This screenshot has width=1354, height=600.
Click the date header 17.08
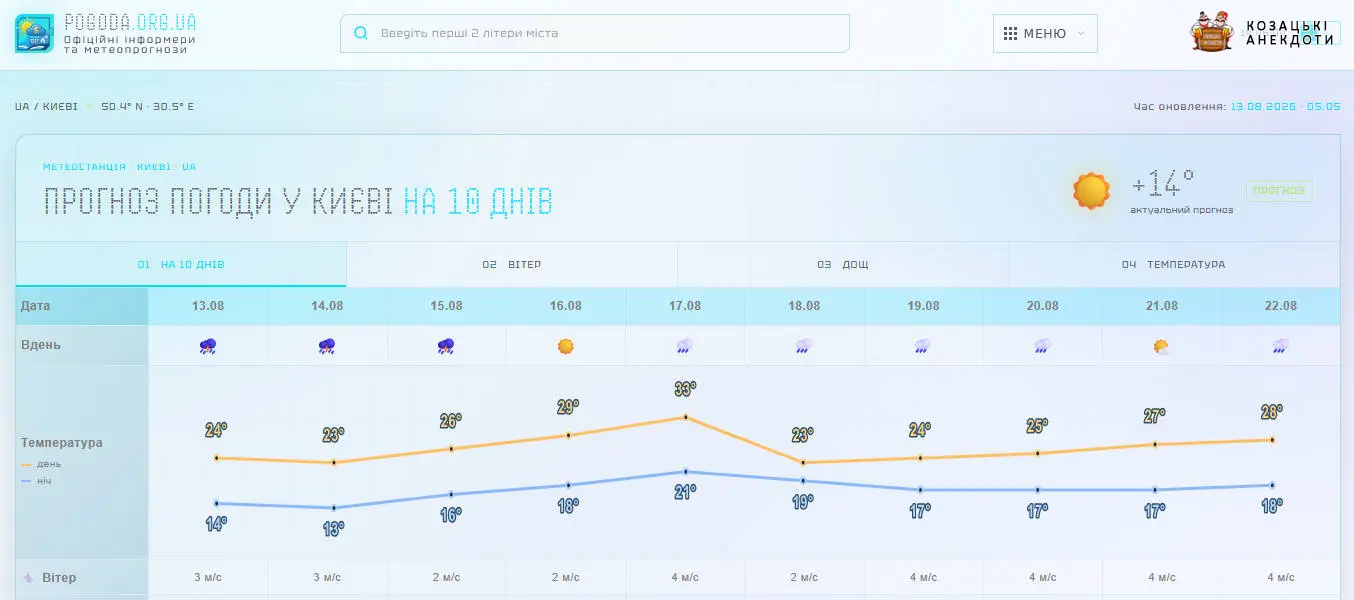click(x=684, y=306)
